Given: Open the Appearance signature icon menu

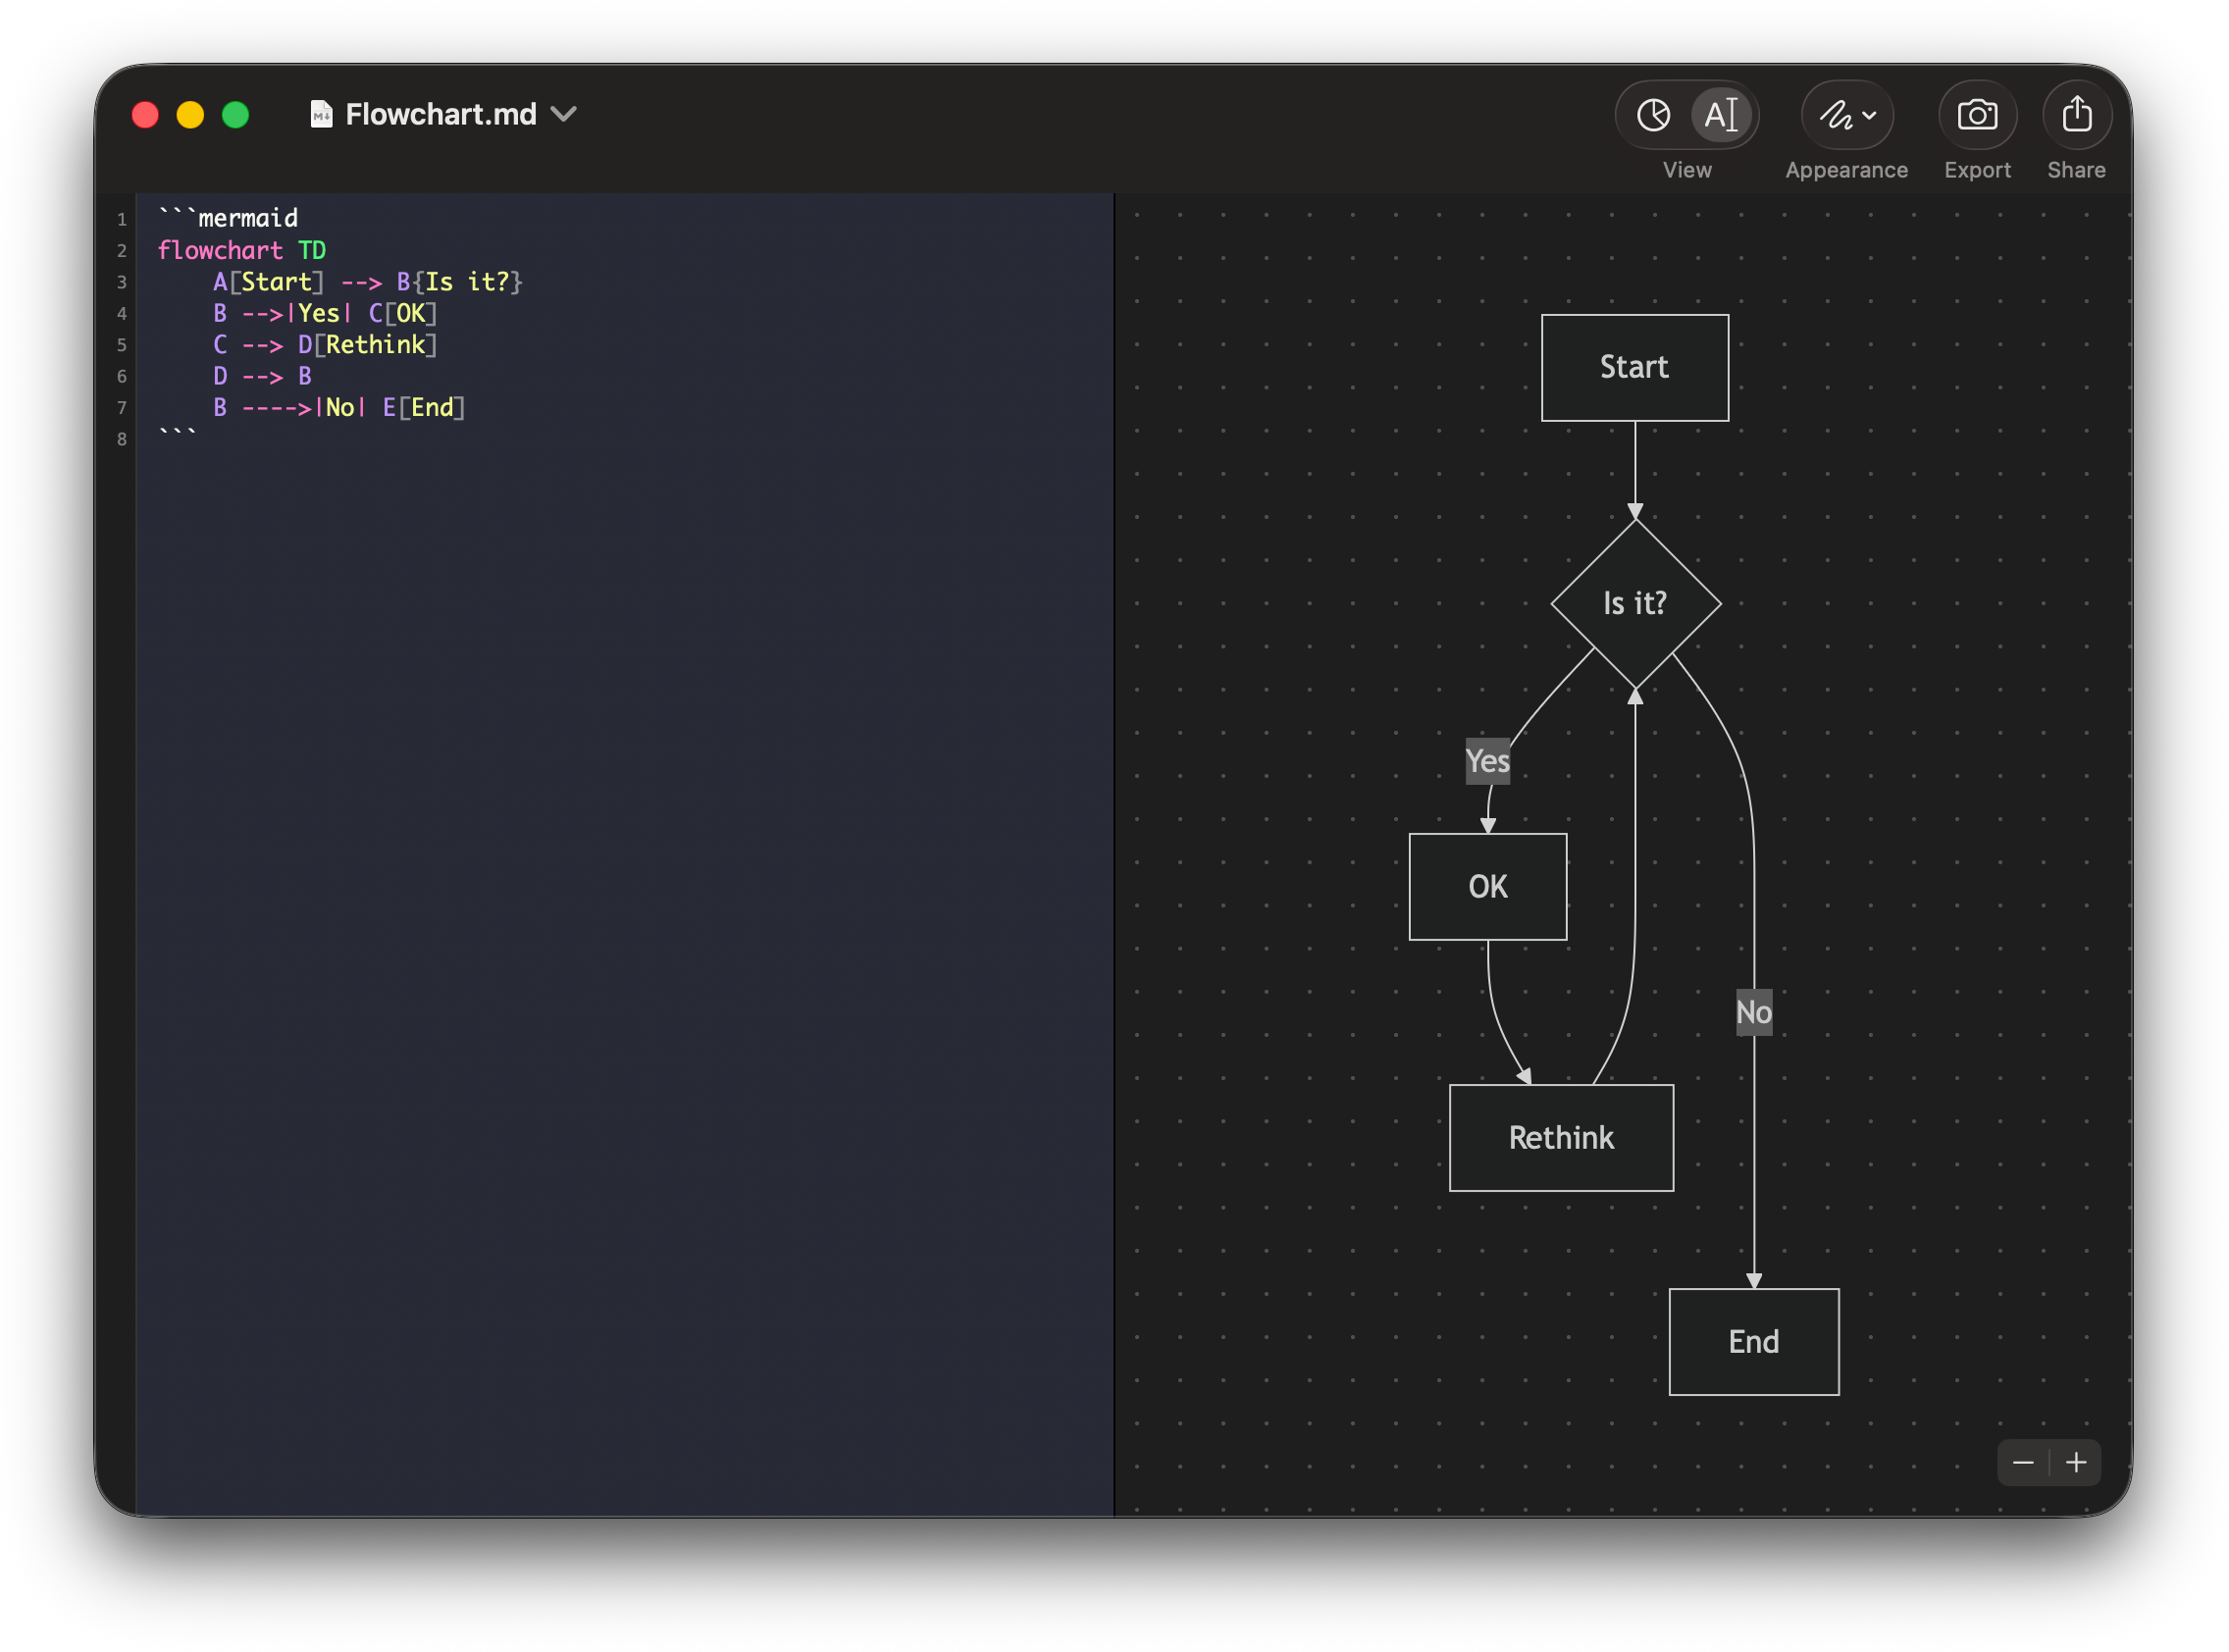Looking at the screenshot, I should [1846, 115].
